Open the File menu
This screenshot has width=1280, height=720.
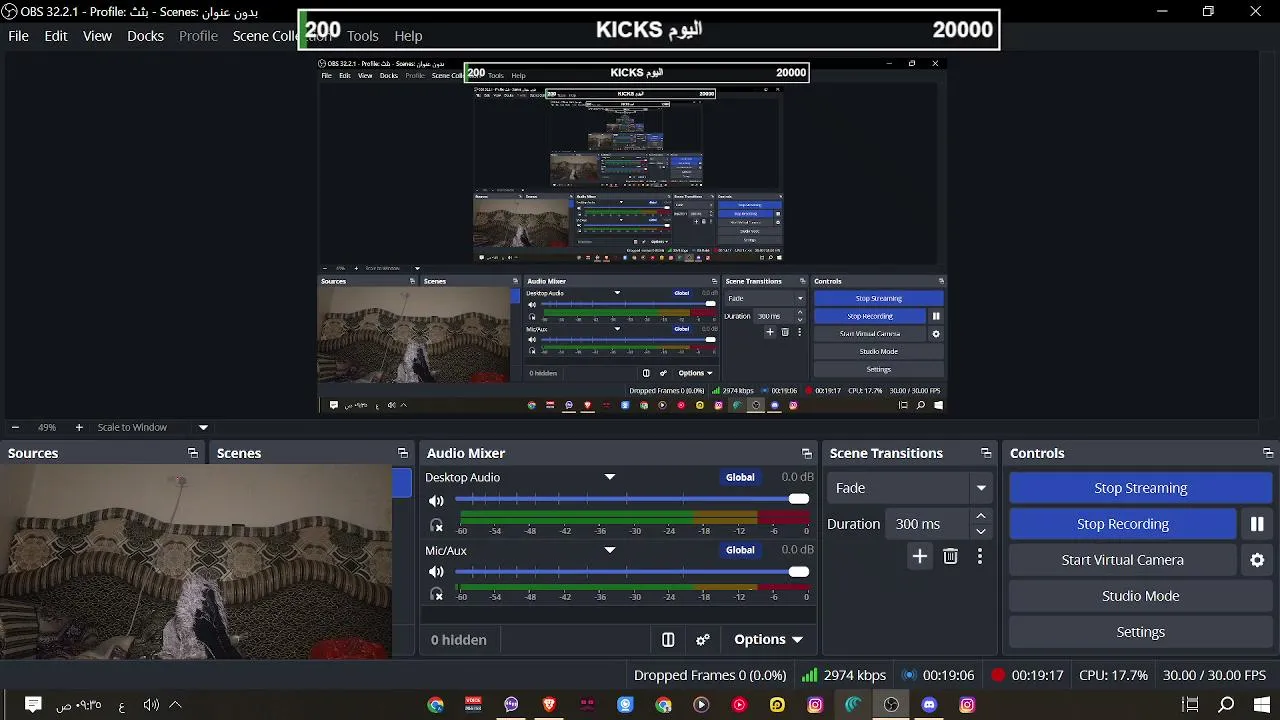pos(18,35)
